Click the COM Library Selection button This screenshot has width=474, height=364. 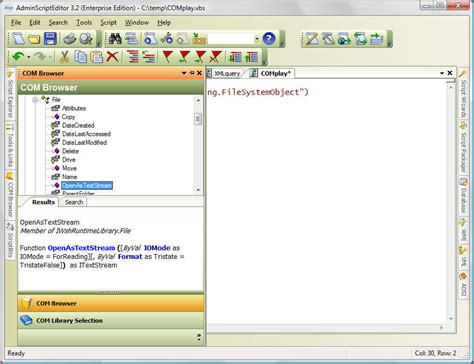tap(111, 320)
